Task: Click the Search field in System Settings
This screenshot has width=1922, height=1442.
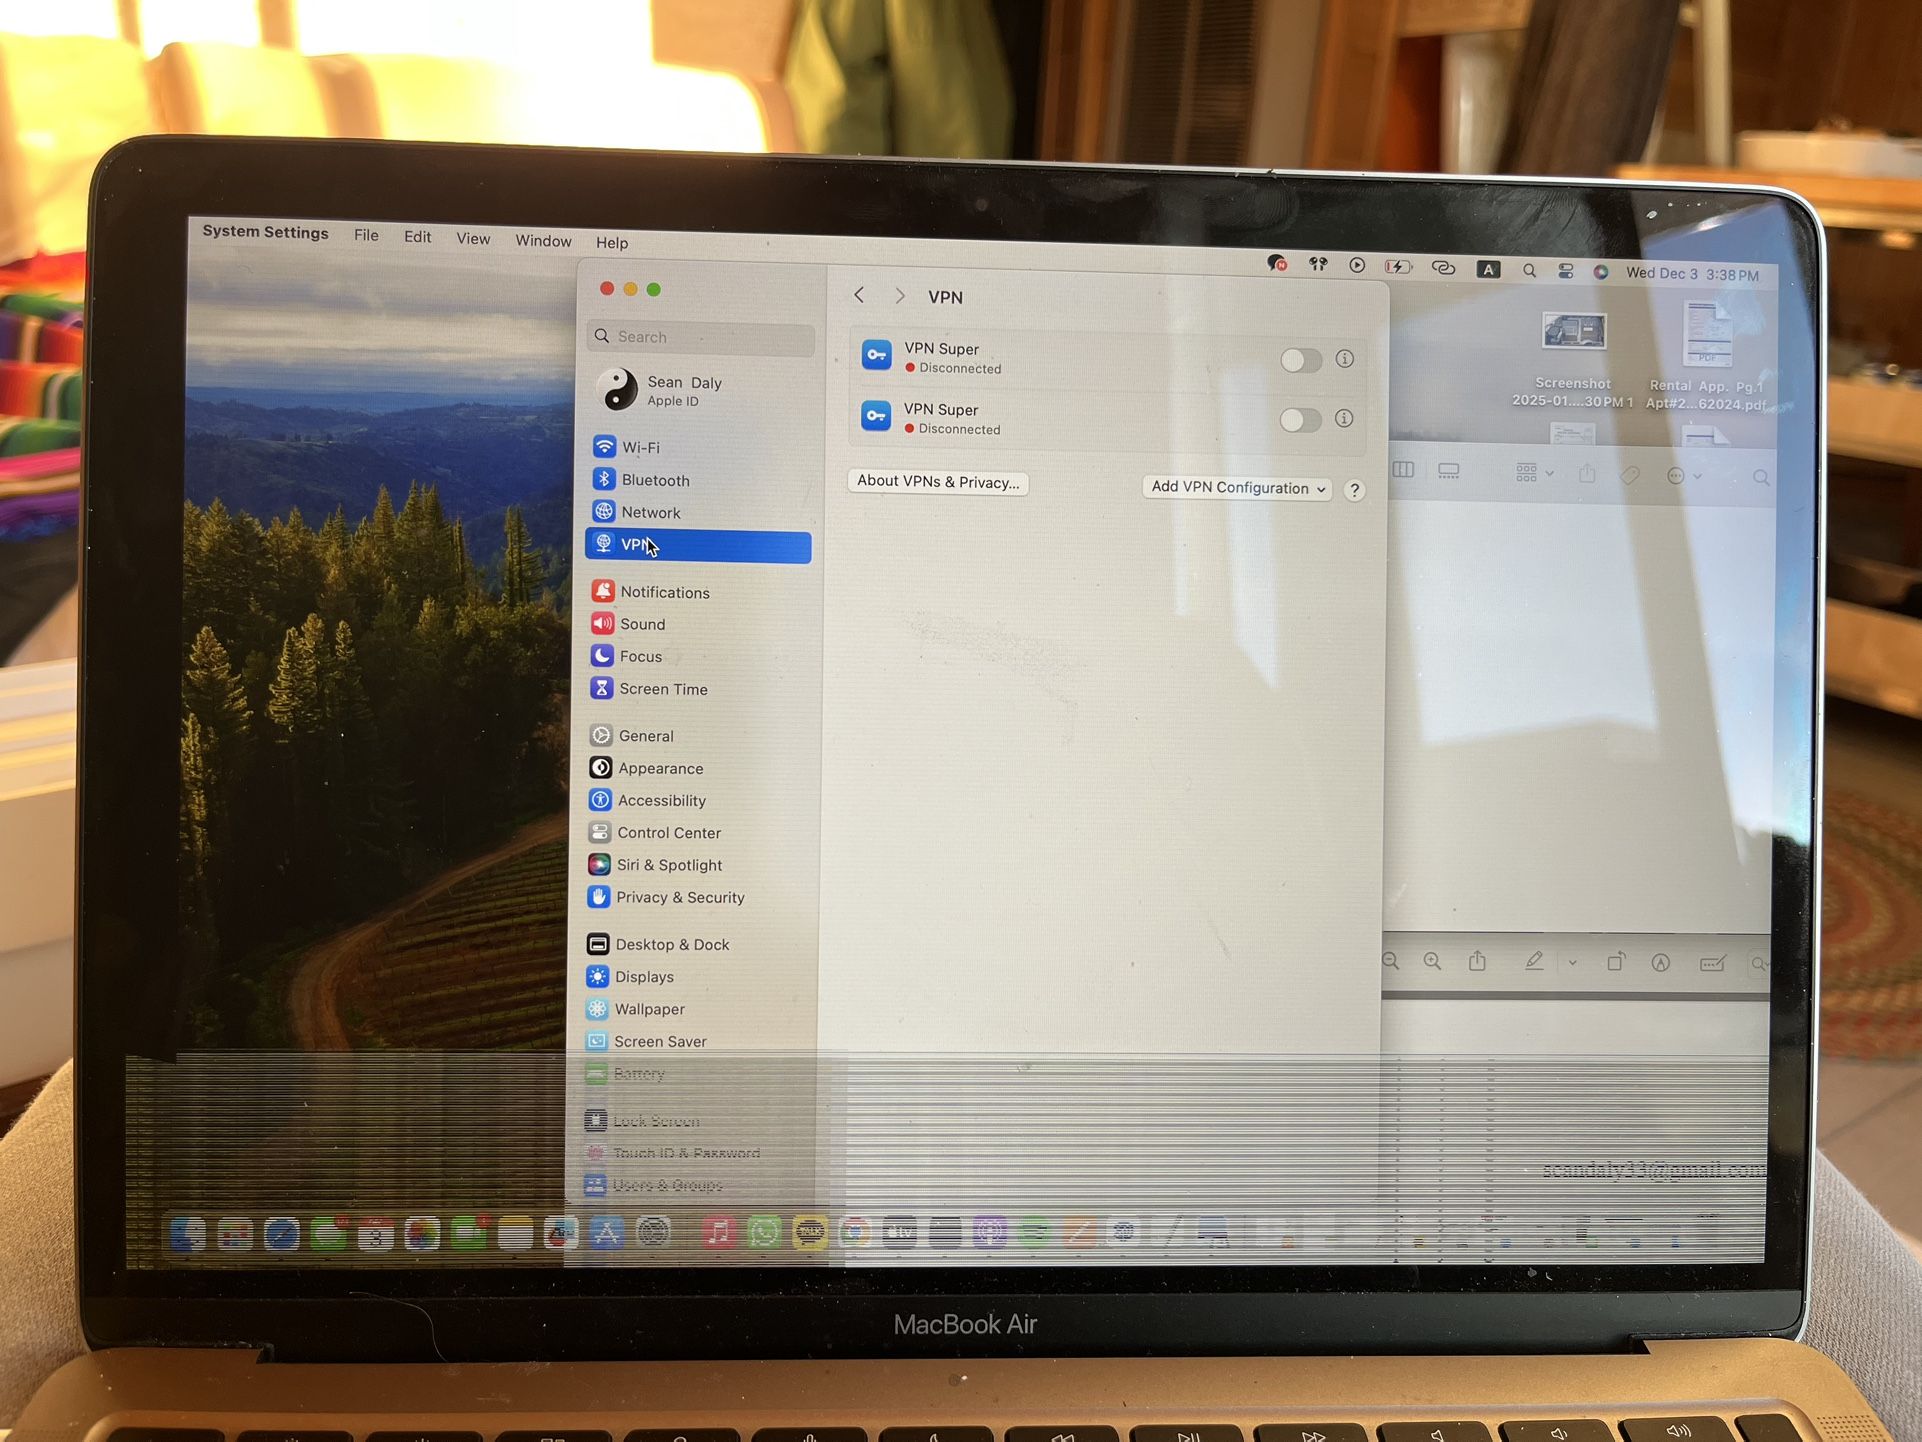Action: [x=699, y=337]
